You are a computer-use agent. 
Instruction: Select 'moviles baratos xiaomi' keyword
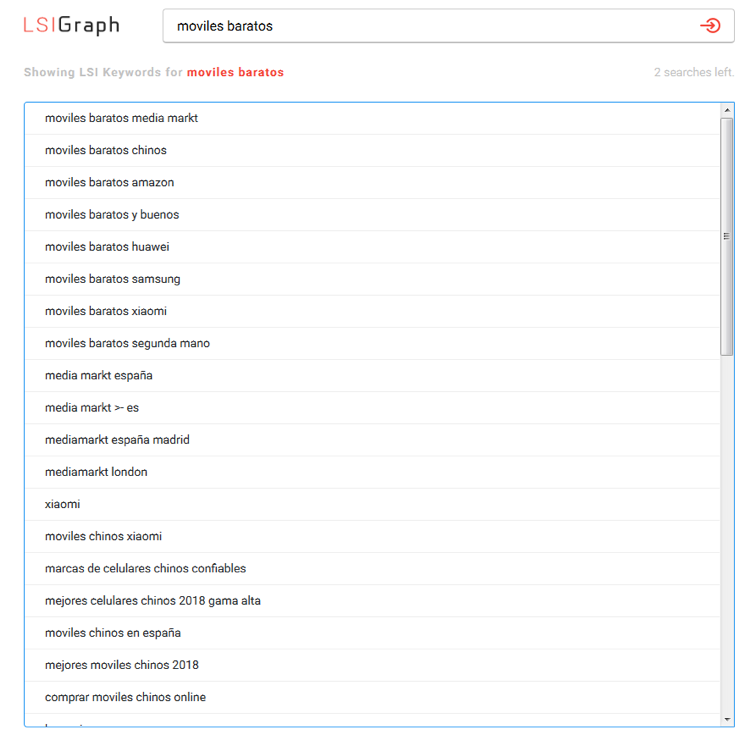(373, 311)
